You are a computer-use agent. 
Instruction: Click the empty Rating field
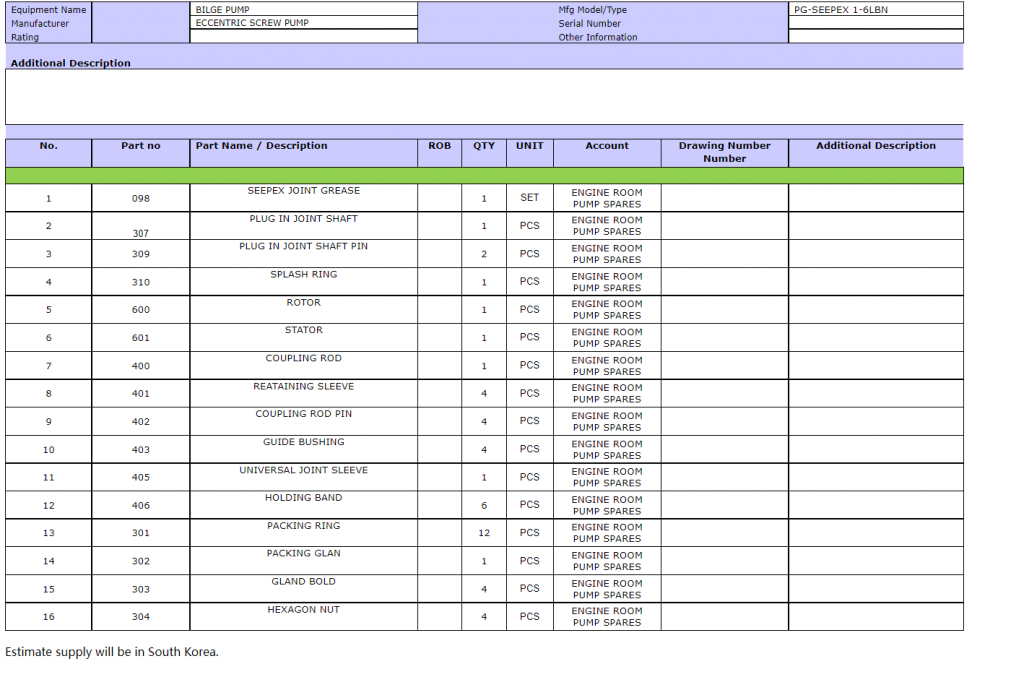tap(303, 36)
